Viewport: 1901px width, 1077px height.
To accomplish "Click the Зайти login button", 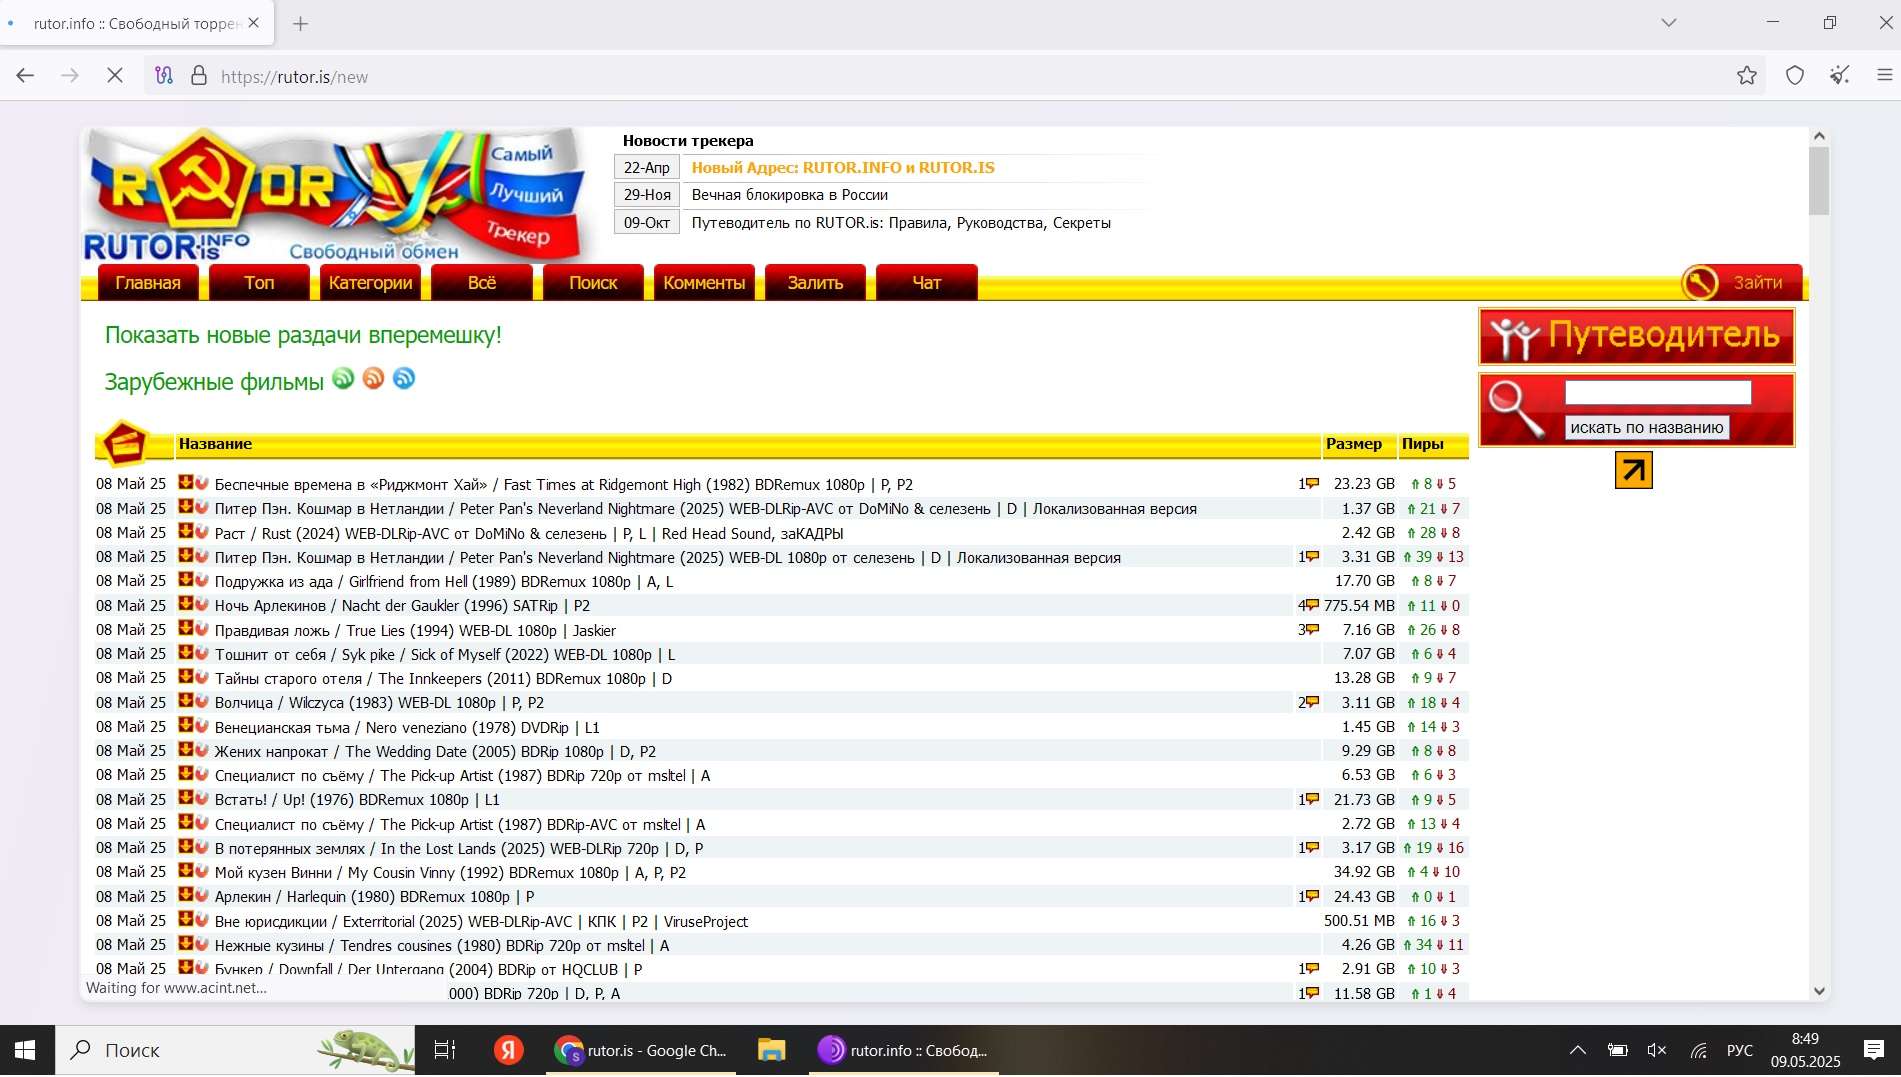I will coord(1742,283).
